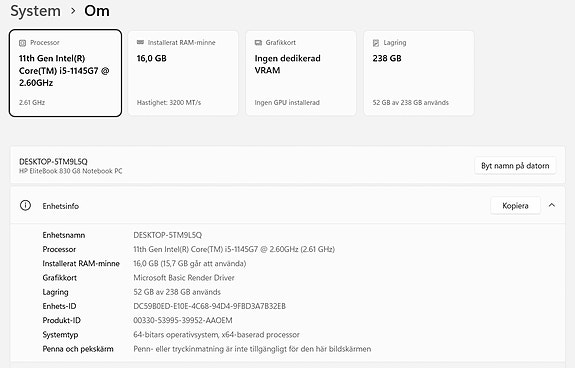Image resolution: width=575 pixels, height=368 pixels.
Task: Click the Installerat RAM-minne label in list
Action: coord(81,264)
